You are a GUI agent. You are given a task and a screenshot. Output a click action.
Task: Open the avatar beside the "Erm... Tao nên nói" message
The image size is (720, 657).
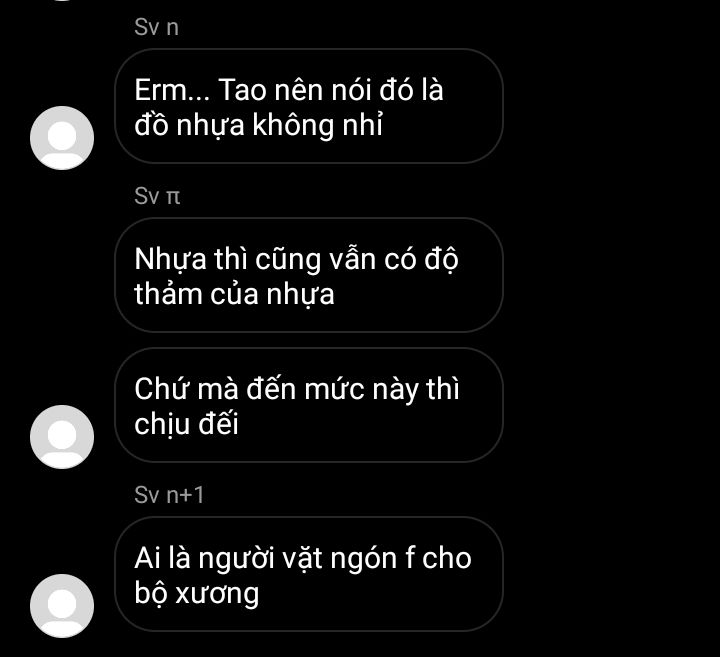62,138
